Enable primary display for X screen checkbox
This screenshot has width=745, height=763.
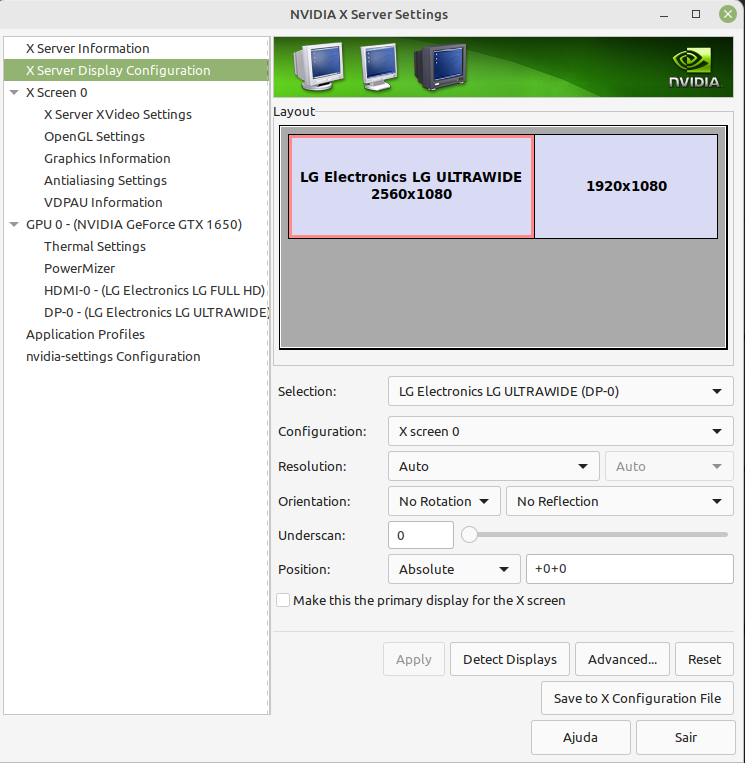(x=283, y=600)
